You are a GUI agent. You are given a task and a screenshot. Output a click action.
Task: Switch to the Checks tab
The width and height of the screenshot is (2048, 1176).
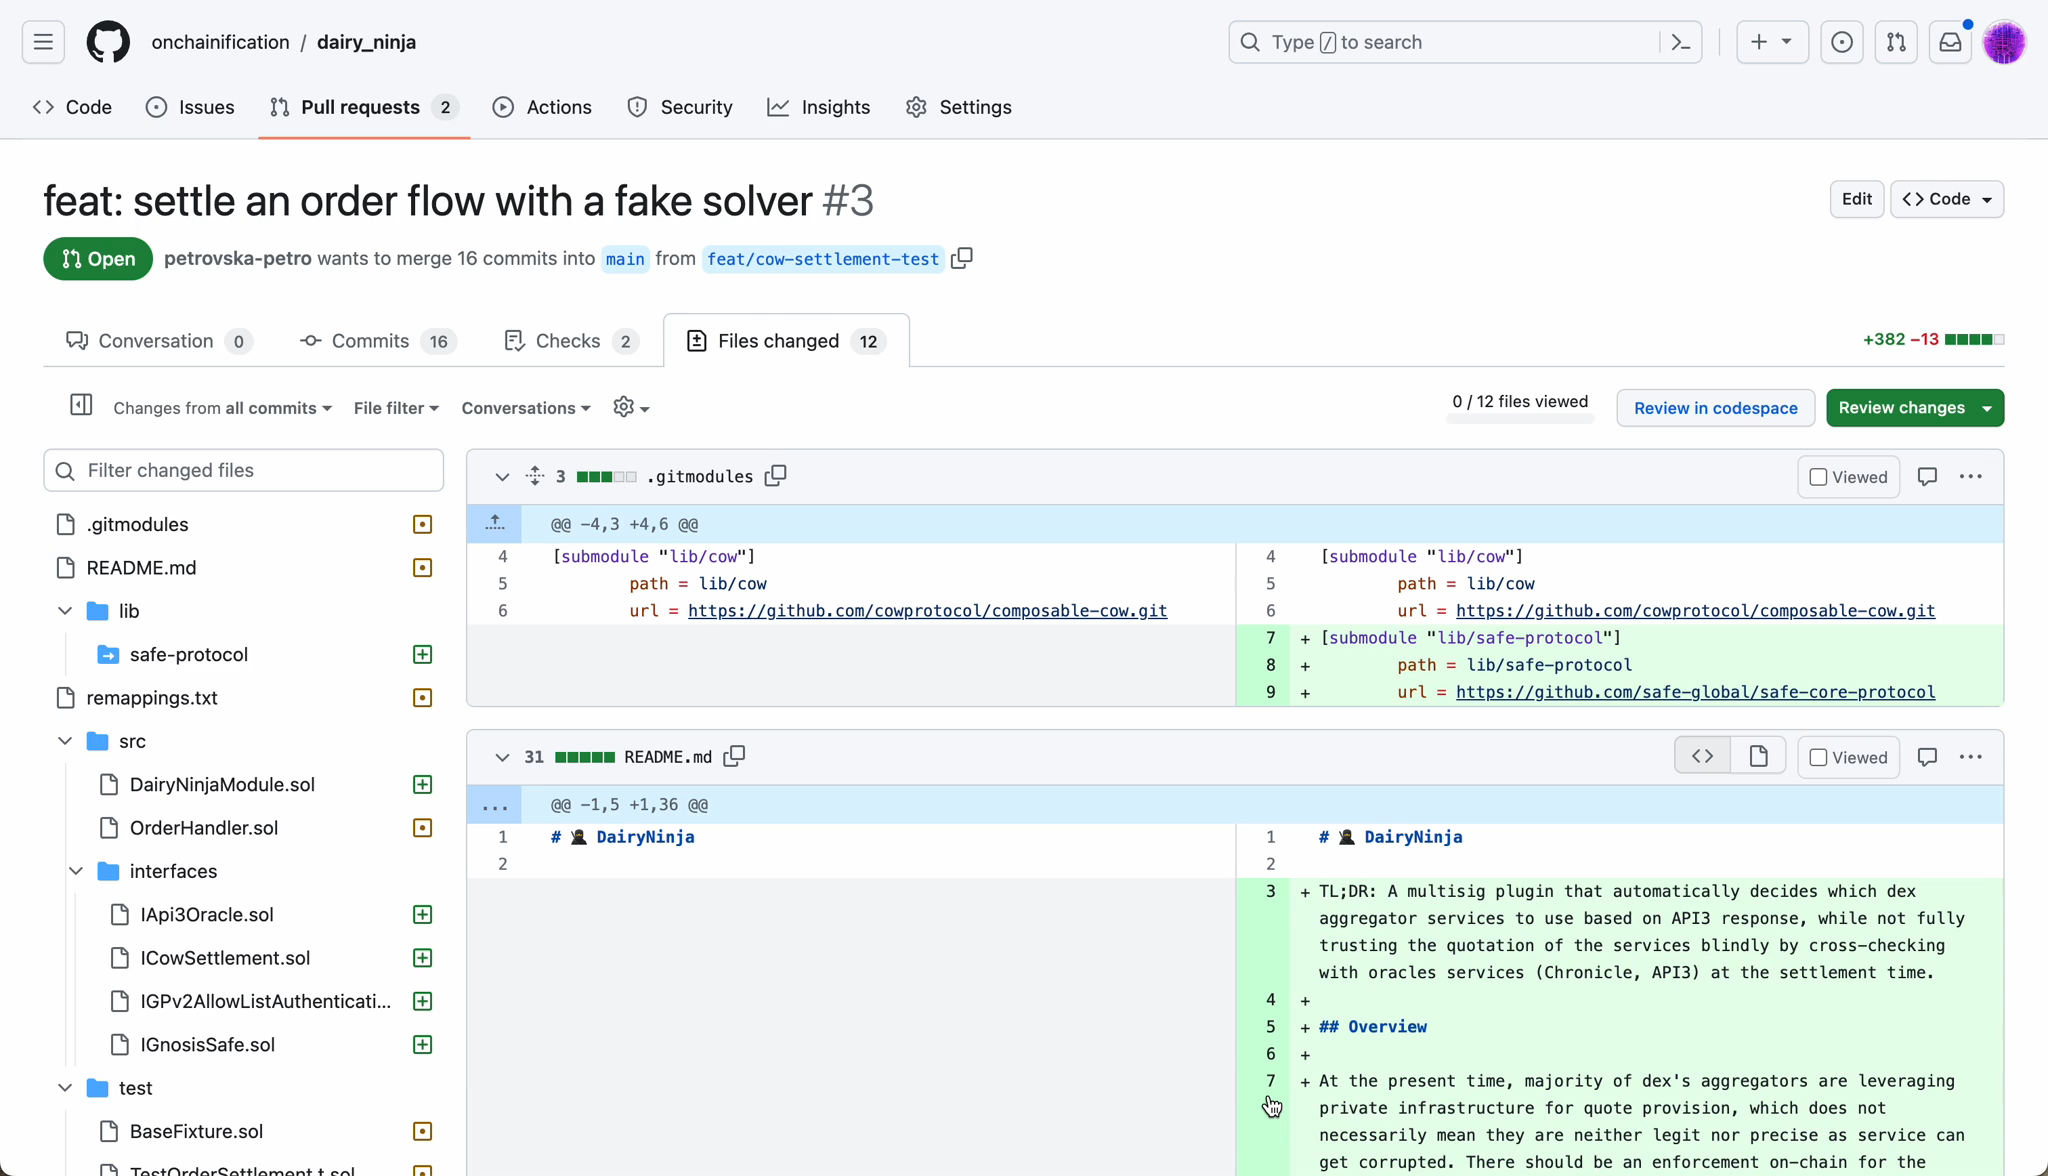(571, 341)
